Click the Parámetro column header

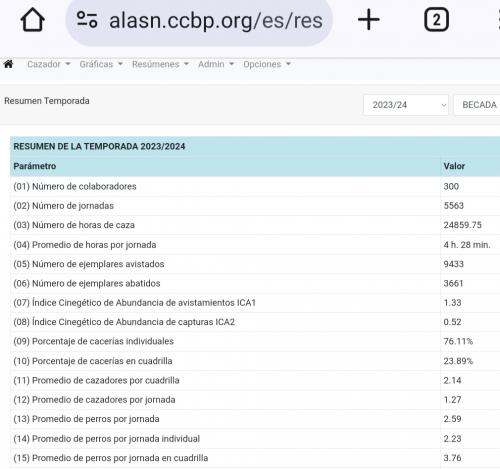pos(35,166)
